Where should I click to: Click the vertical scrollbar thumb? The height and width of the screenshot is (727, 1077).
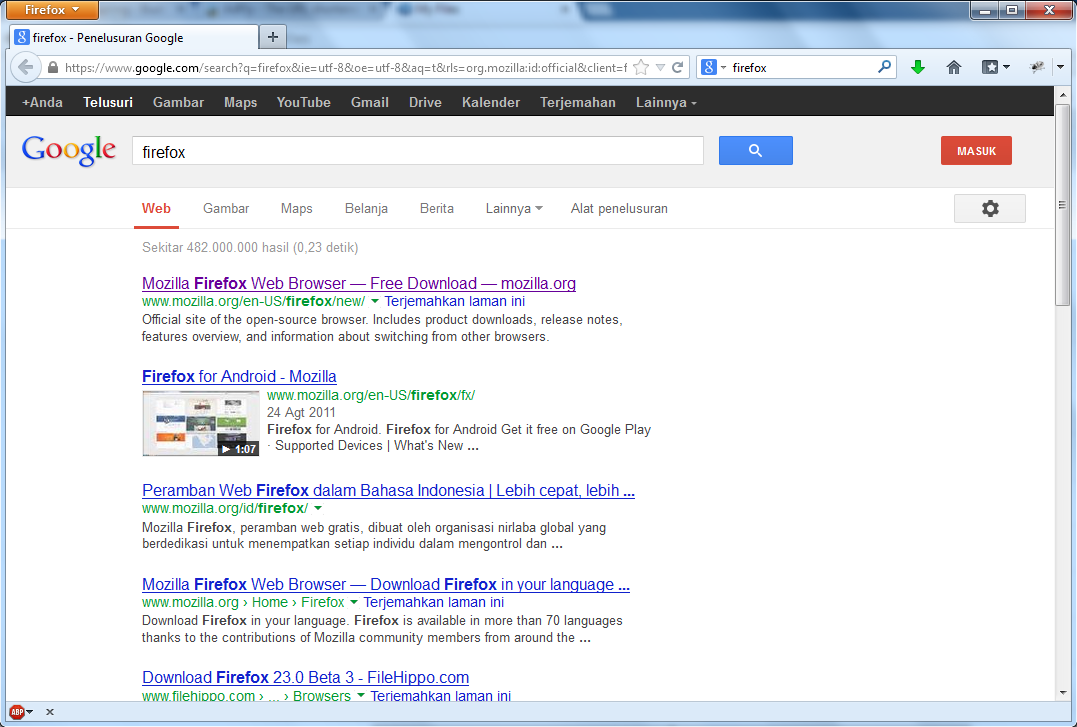[1062, 205]
